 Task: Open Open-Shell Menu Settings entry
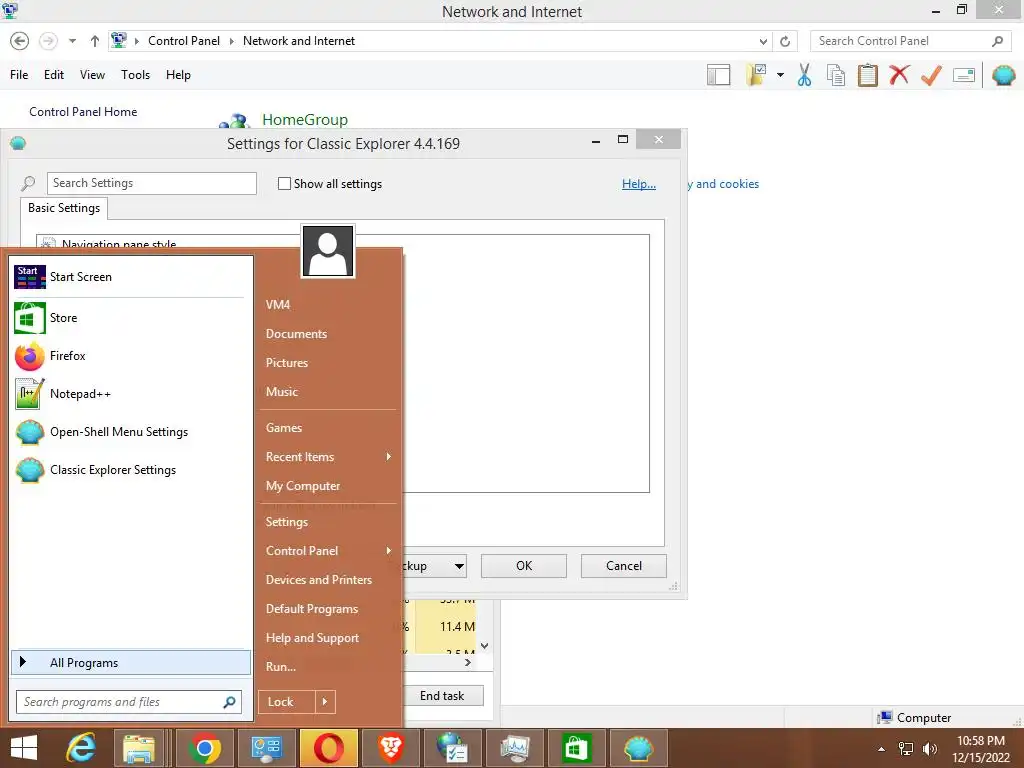[129, 432]
